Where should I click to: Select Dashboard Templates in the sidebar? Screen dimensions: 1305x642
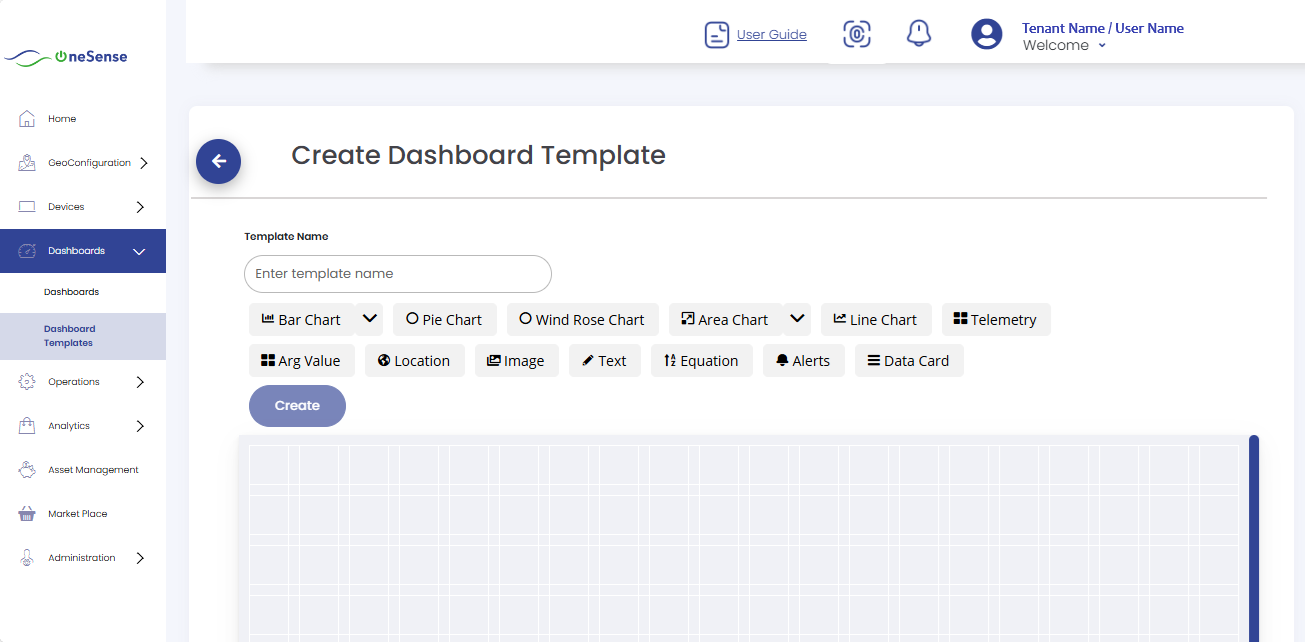69,335
